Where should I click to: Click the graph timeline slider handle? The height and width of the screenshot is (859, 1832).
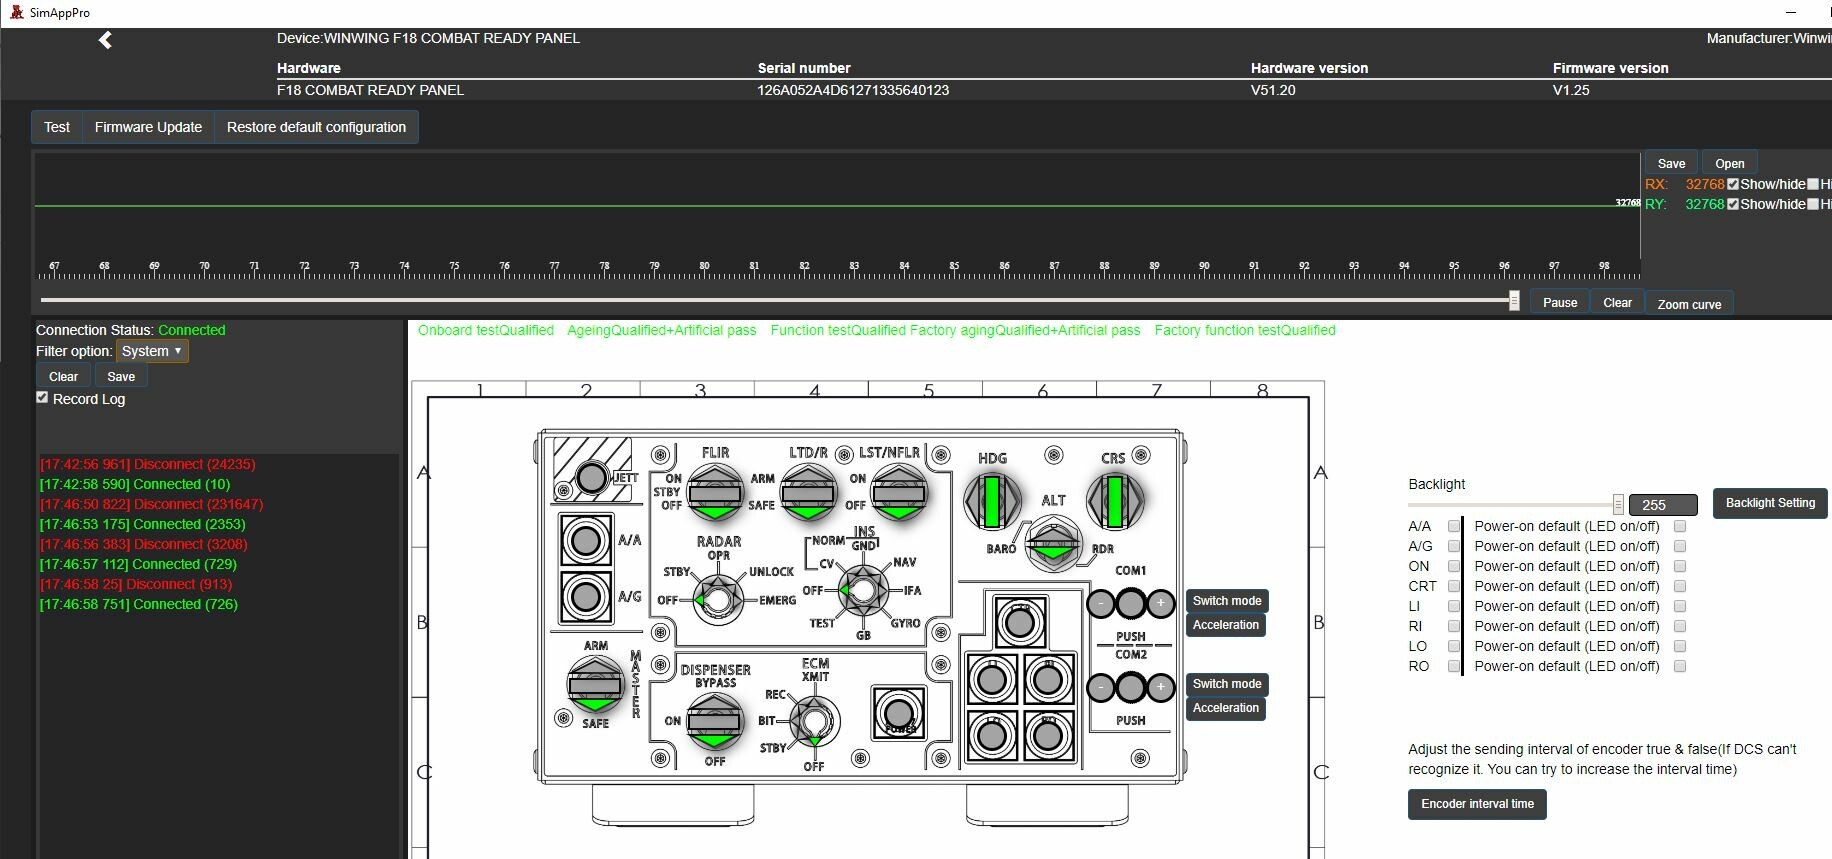coord(1514,301)
